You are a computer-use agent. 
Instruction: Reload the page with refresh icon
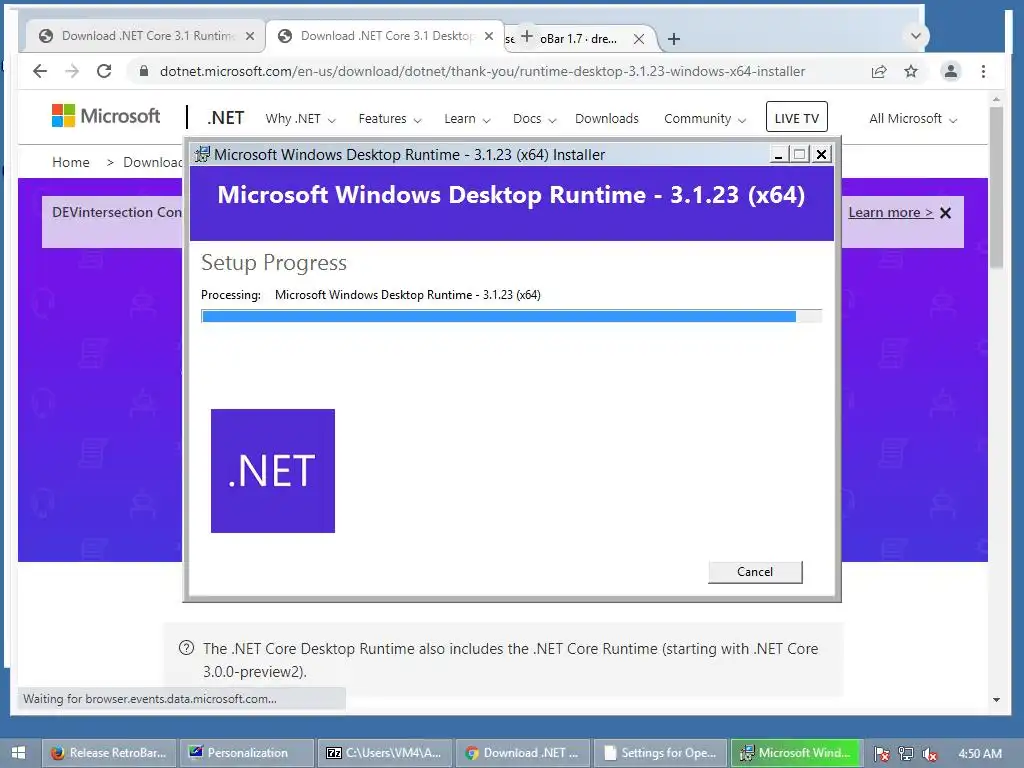[x=104, y=71]
